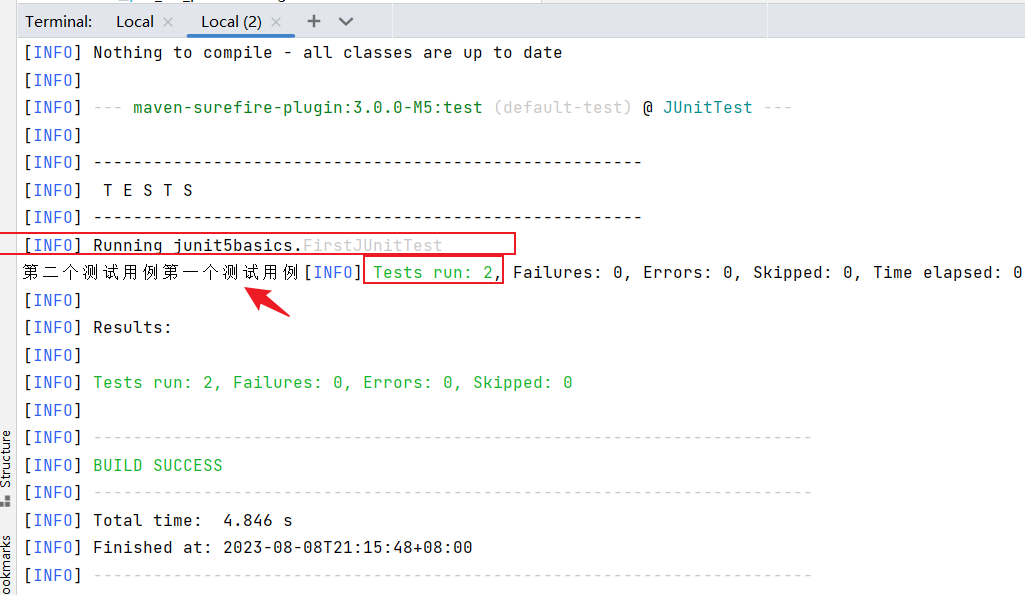
Task: Switch to the Local terminal tab
Action: [x=134, y=21]
